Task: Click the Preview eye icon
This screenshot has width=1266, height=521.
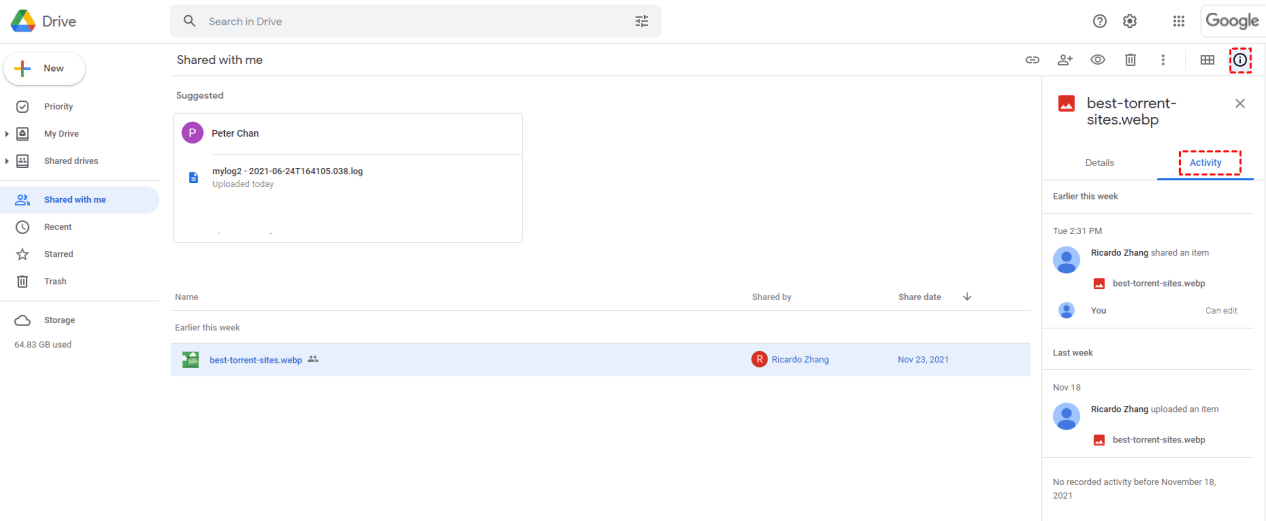Action: point(1098,60)
